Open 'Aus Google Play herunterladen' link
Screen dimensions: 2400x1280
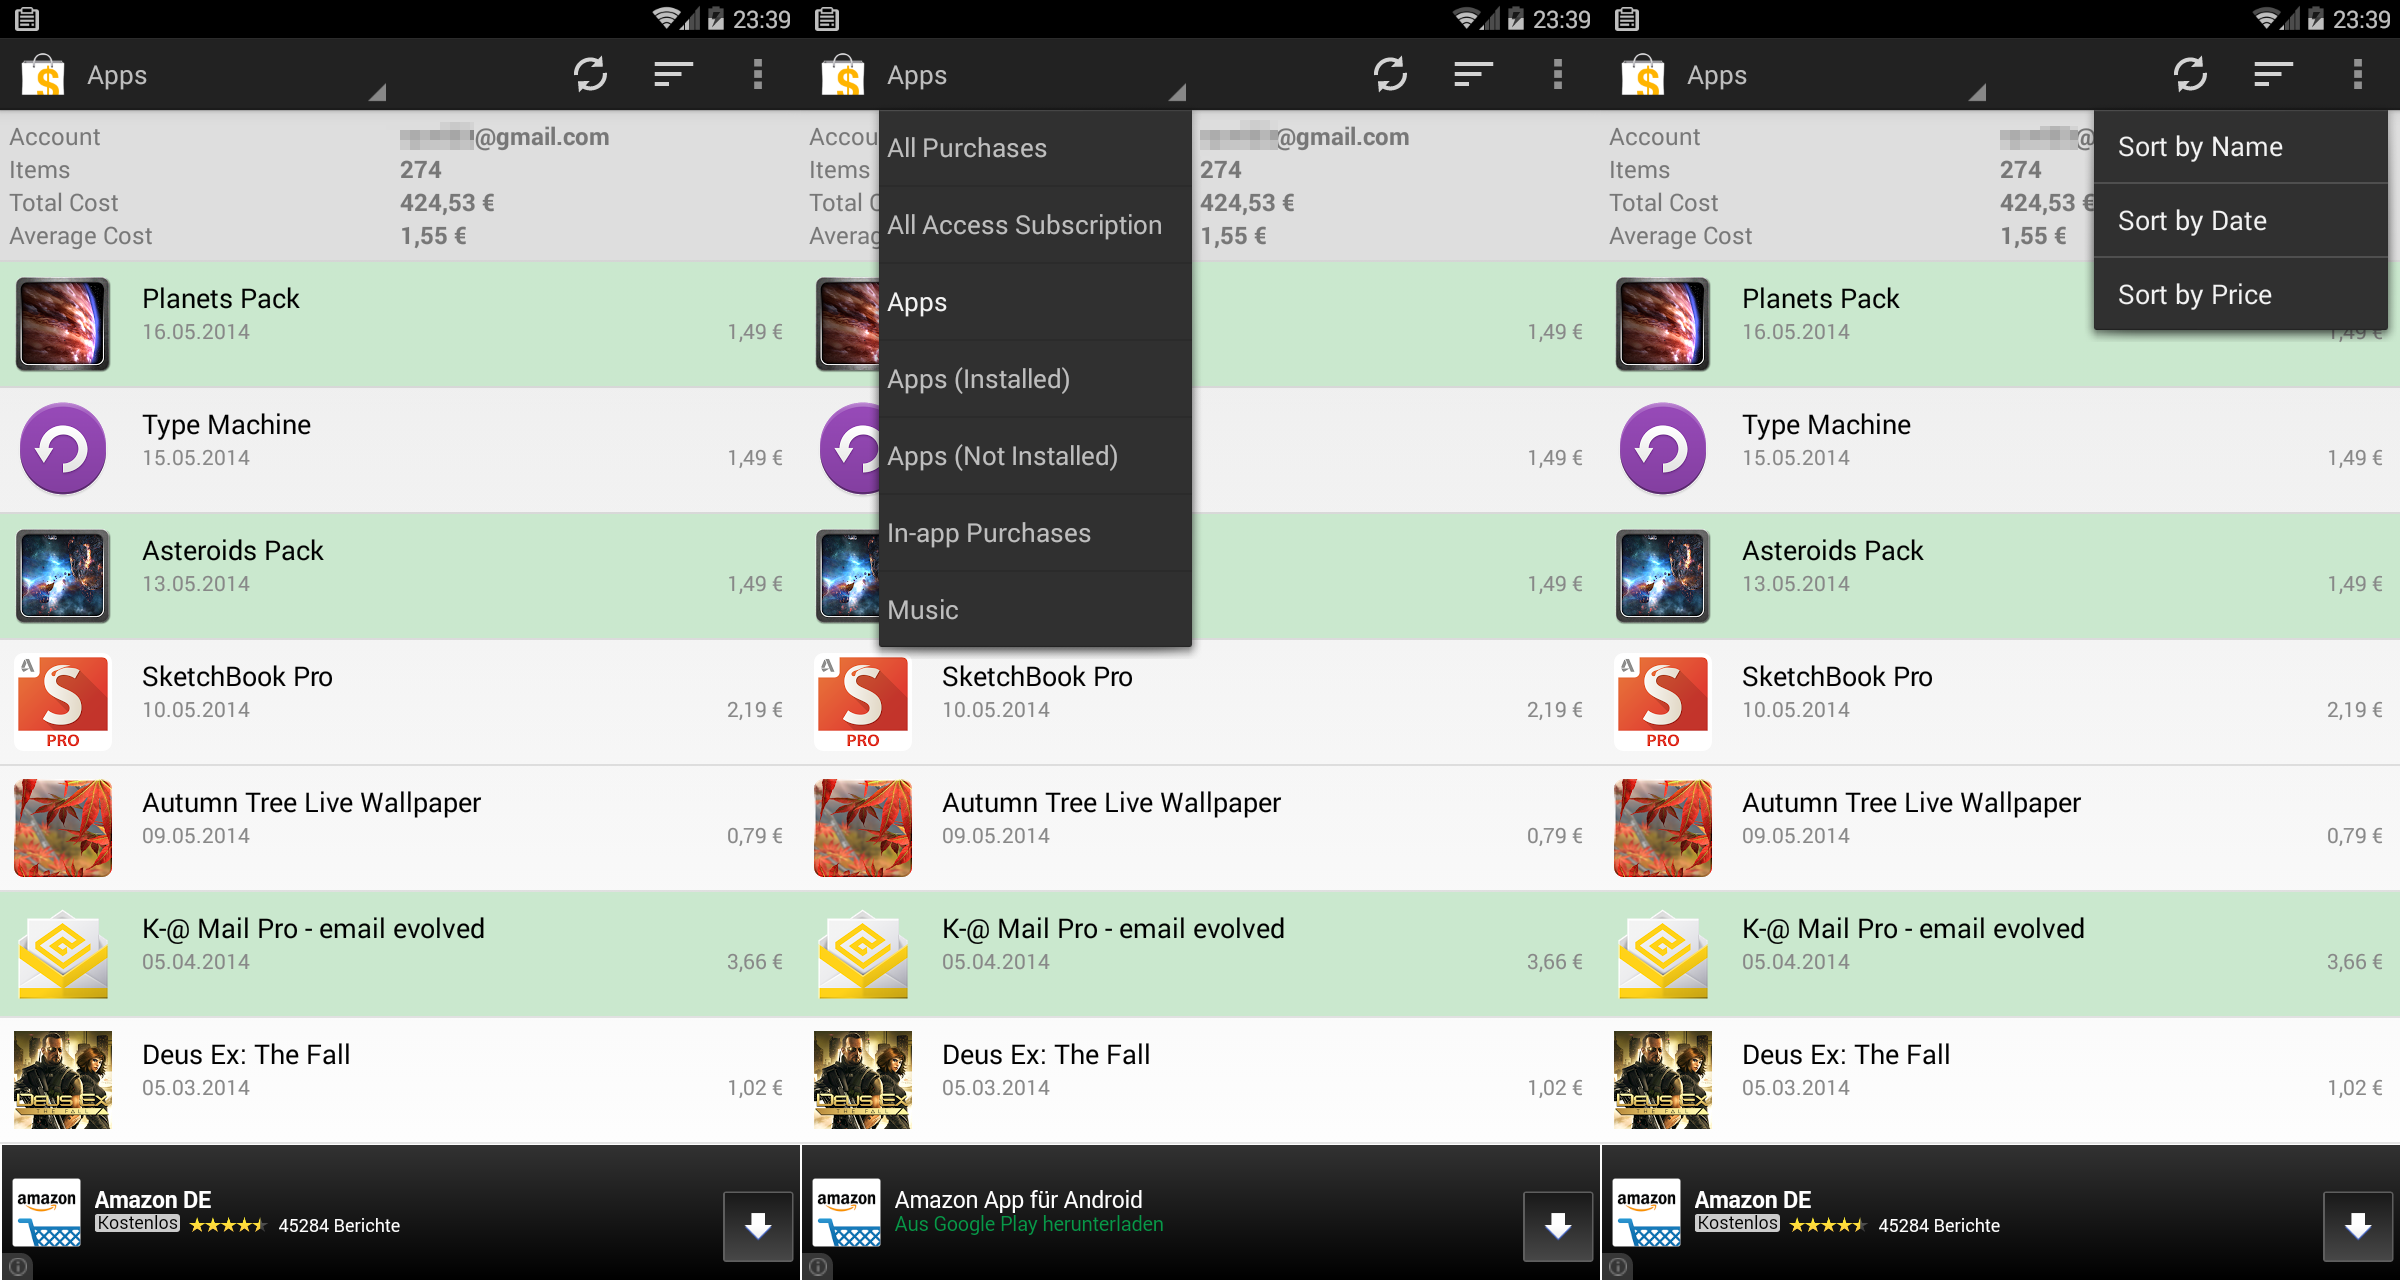click(1029, 1224)
